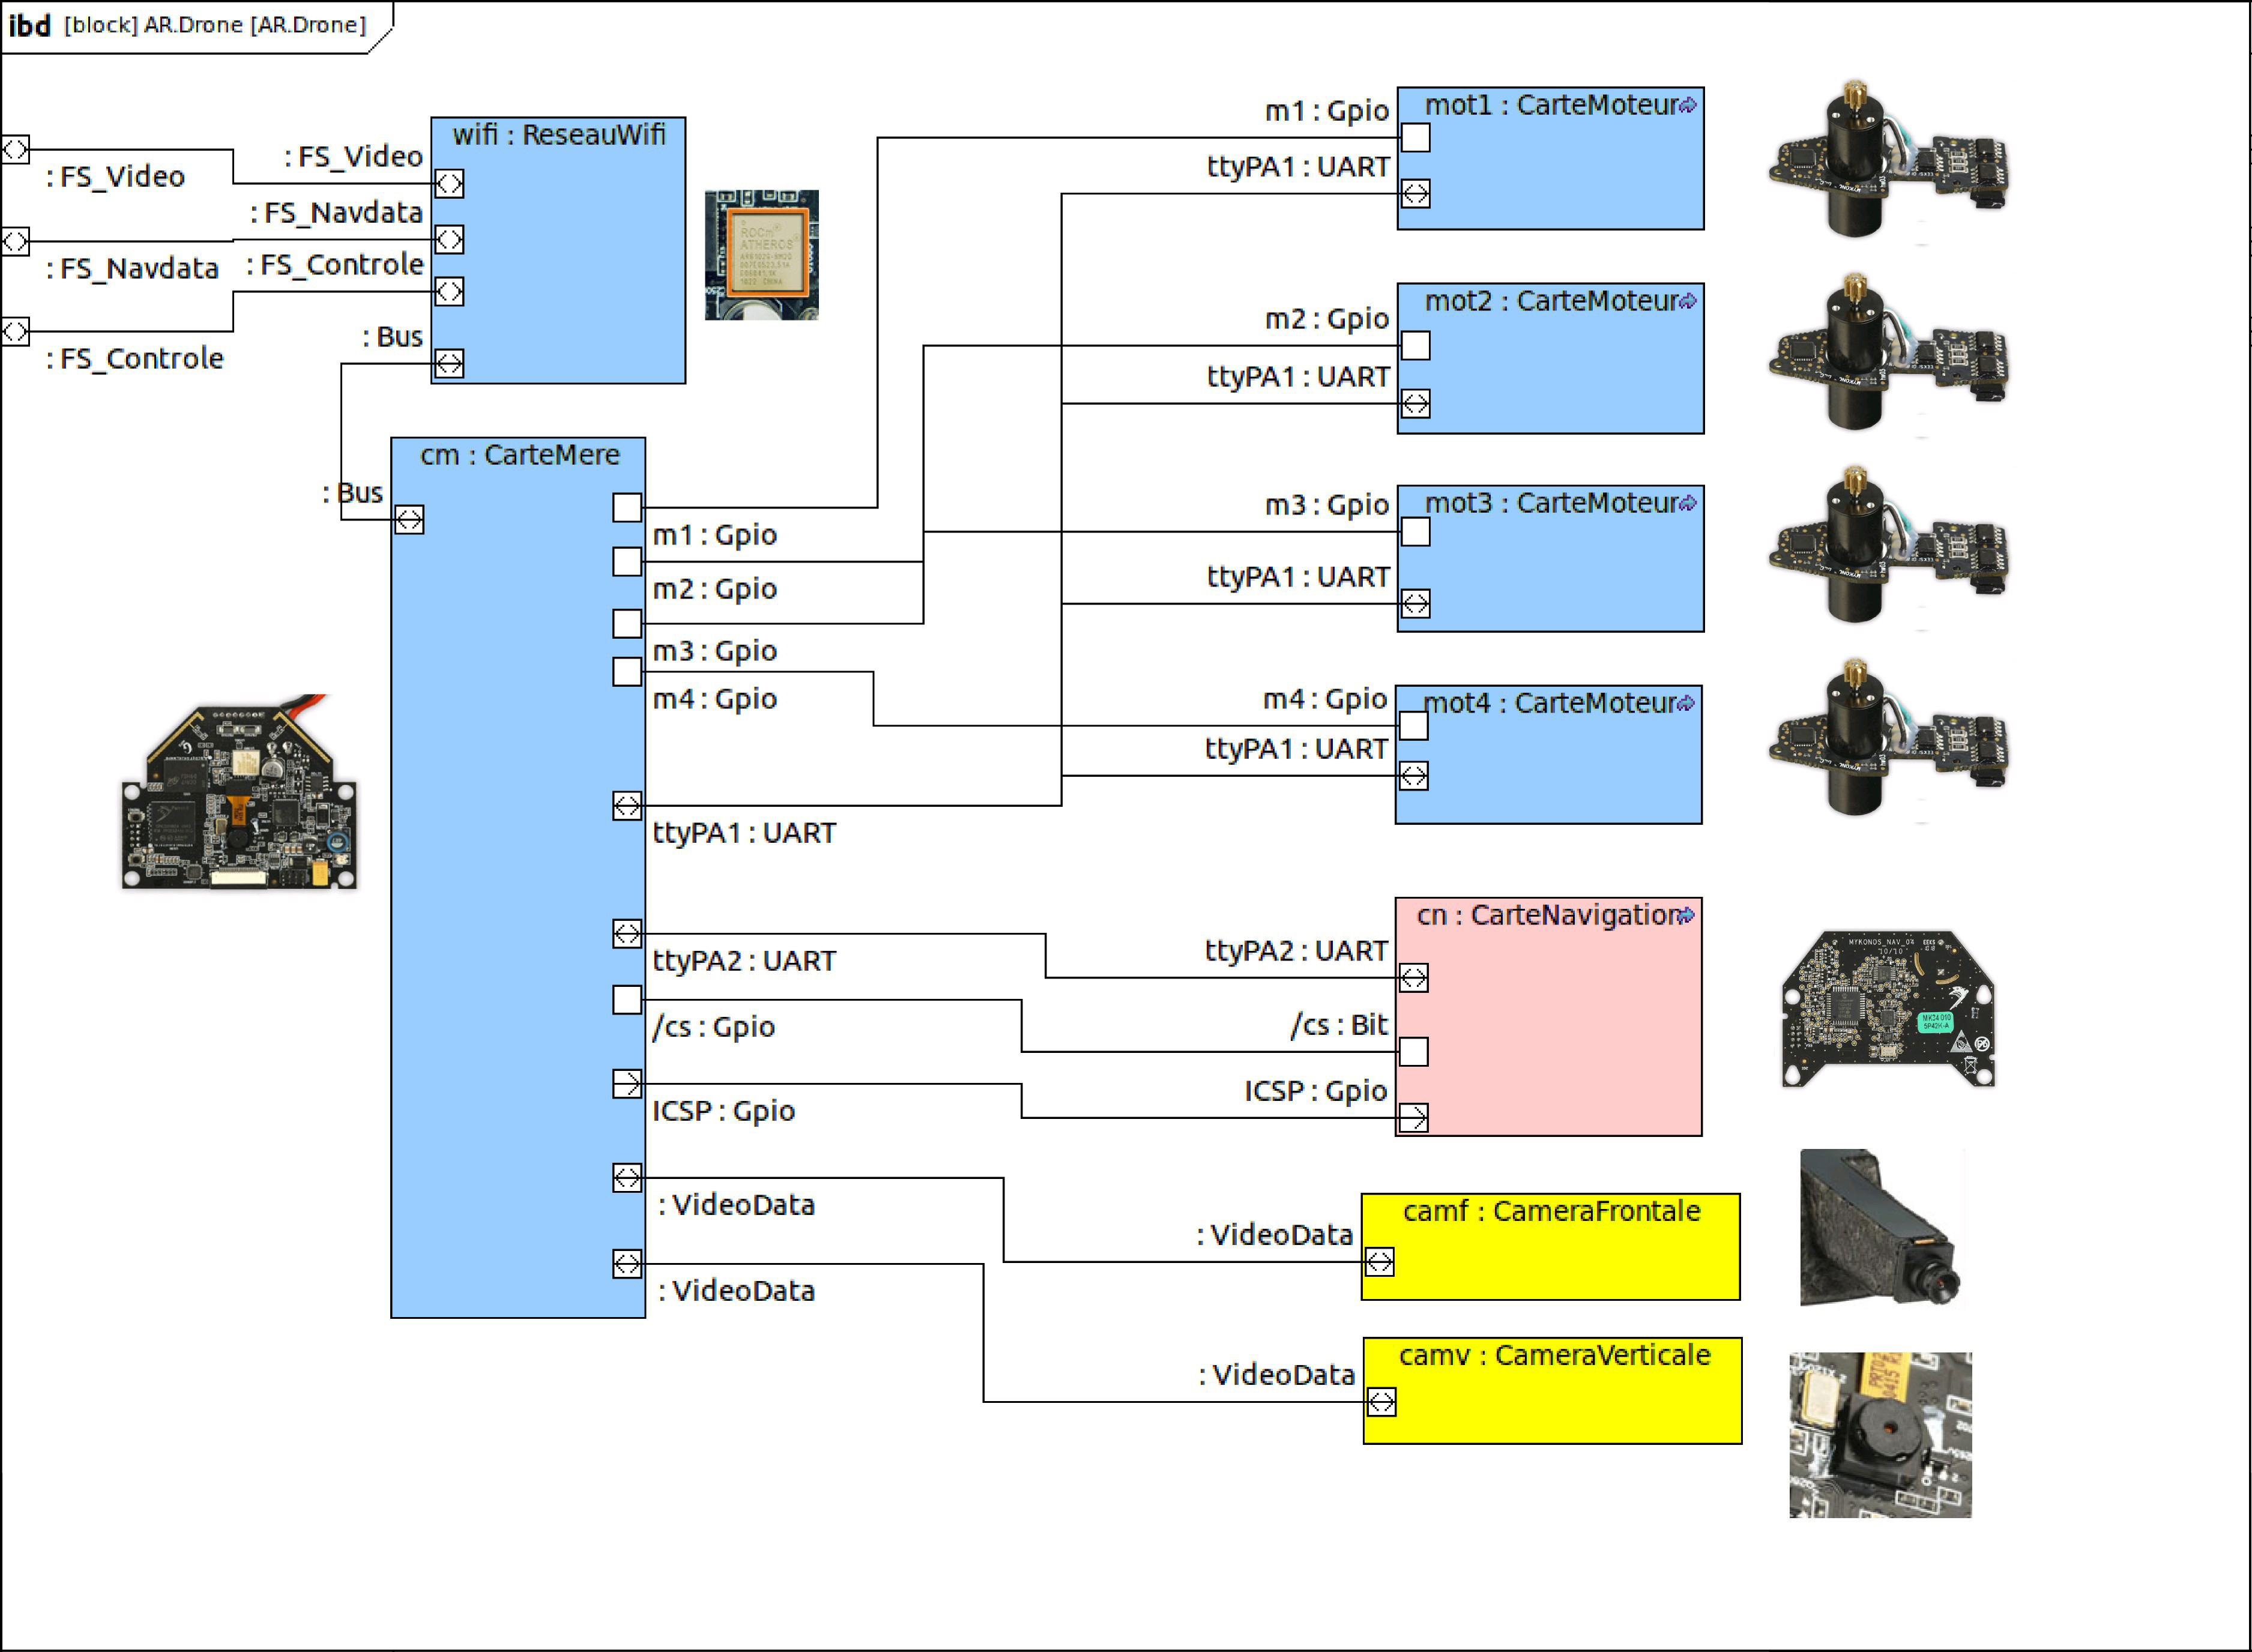Click the ': FS_Controle' label at left frame

134,358
